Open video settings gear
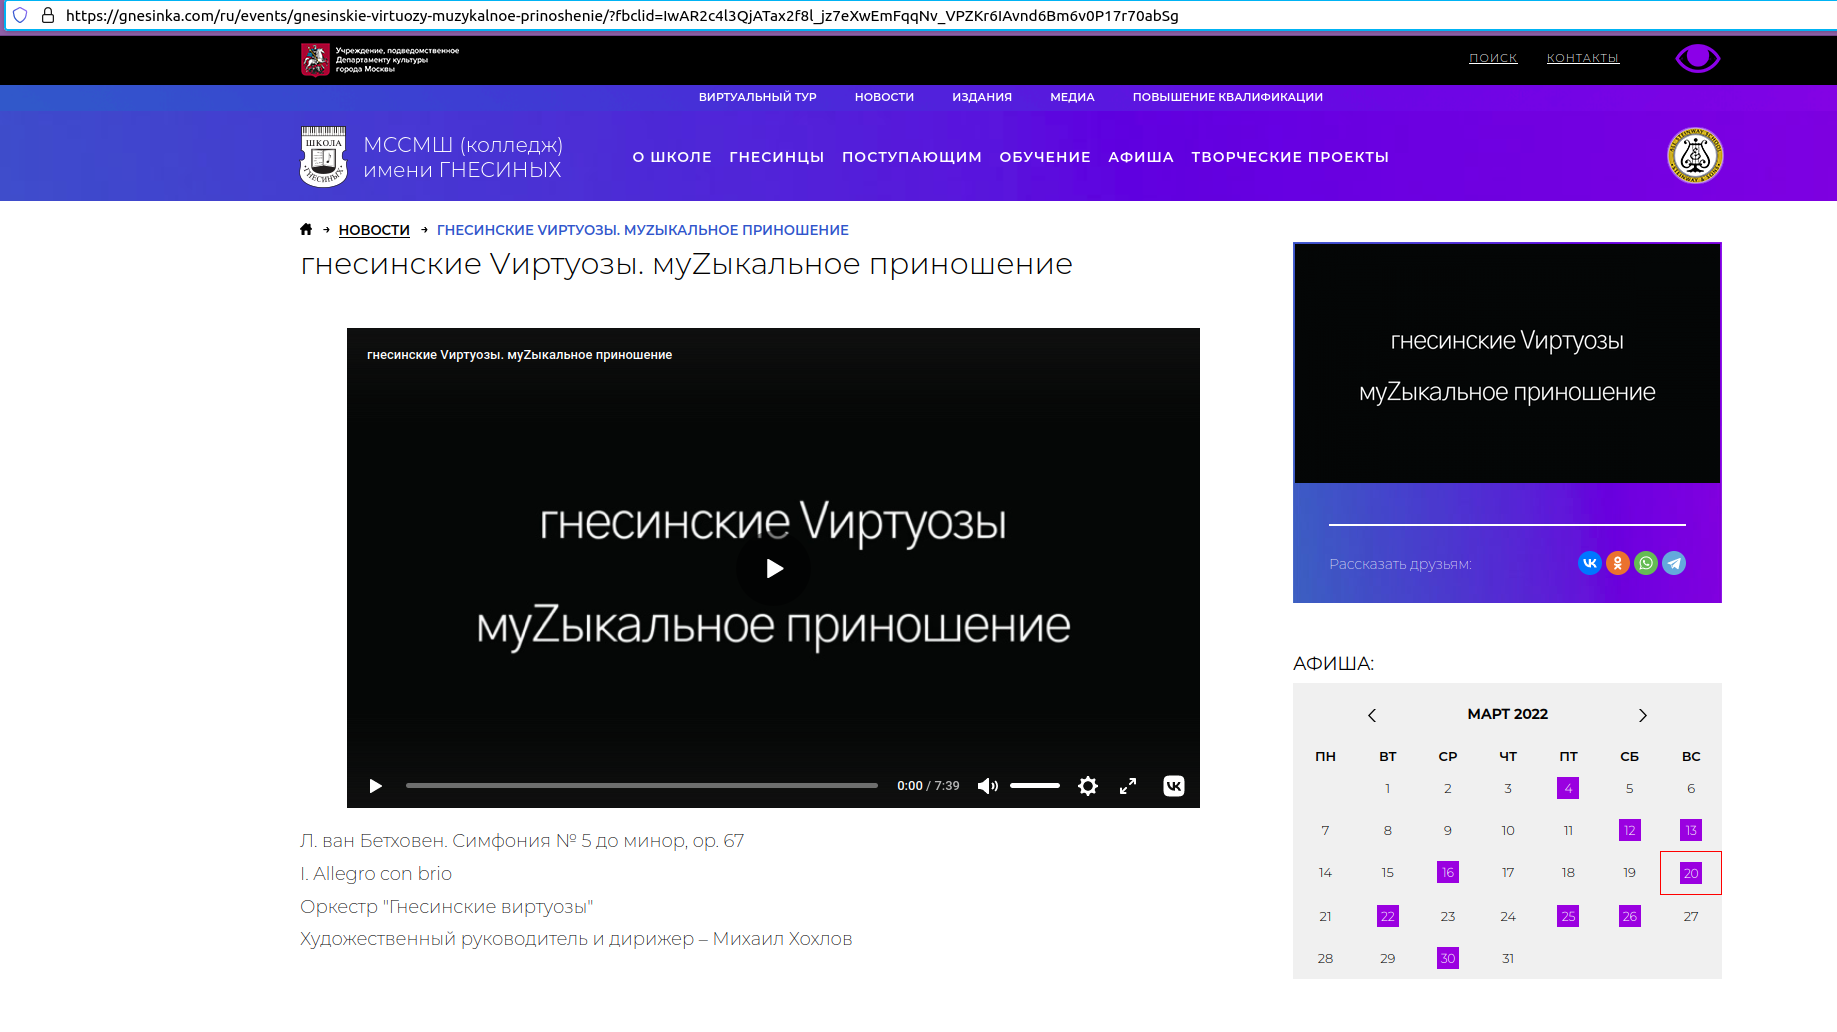The width and height of the screenshot is (1837, 1032). point(1088,786)
